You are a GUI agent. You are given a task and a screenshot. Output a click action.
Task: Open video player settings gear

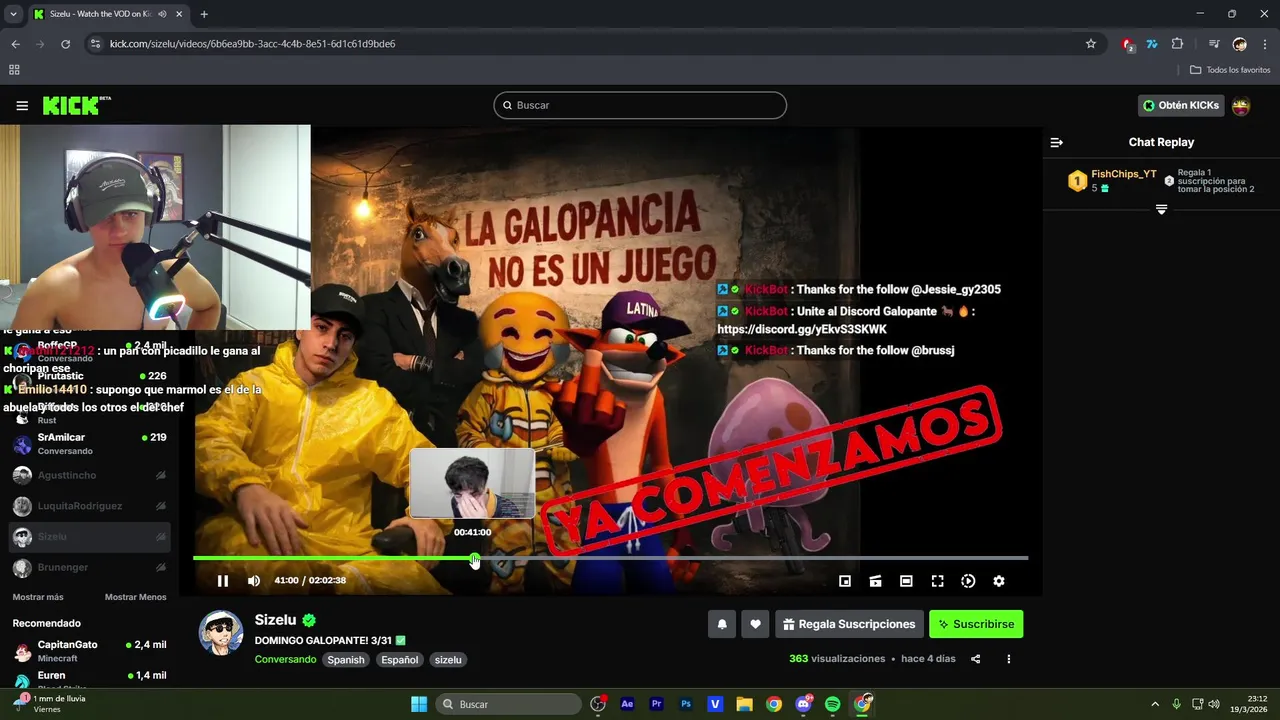pos(998,581)
